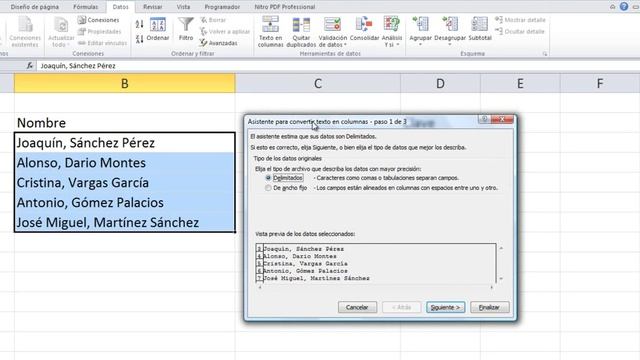Viewport: 640px width, 360px height.
Task: Click the Consolidar icon
Action: point(364,24)
